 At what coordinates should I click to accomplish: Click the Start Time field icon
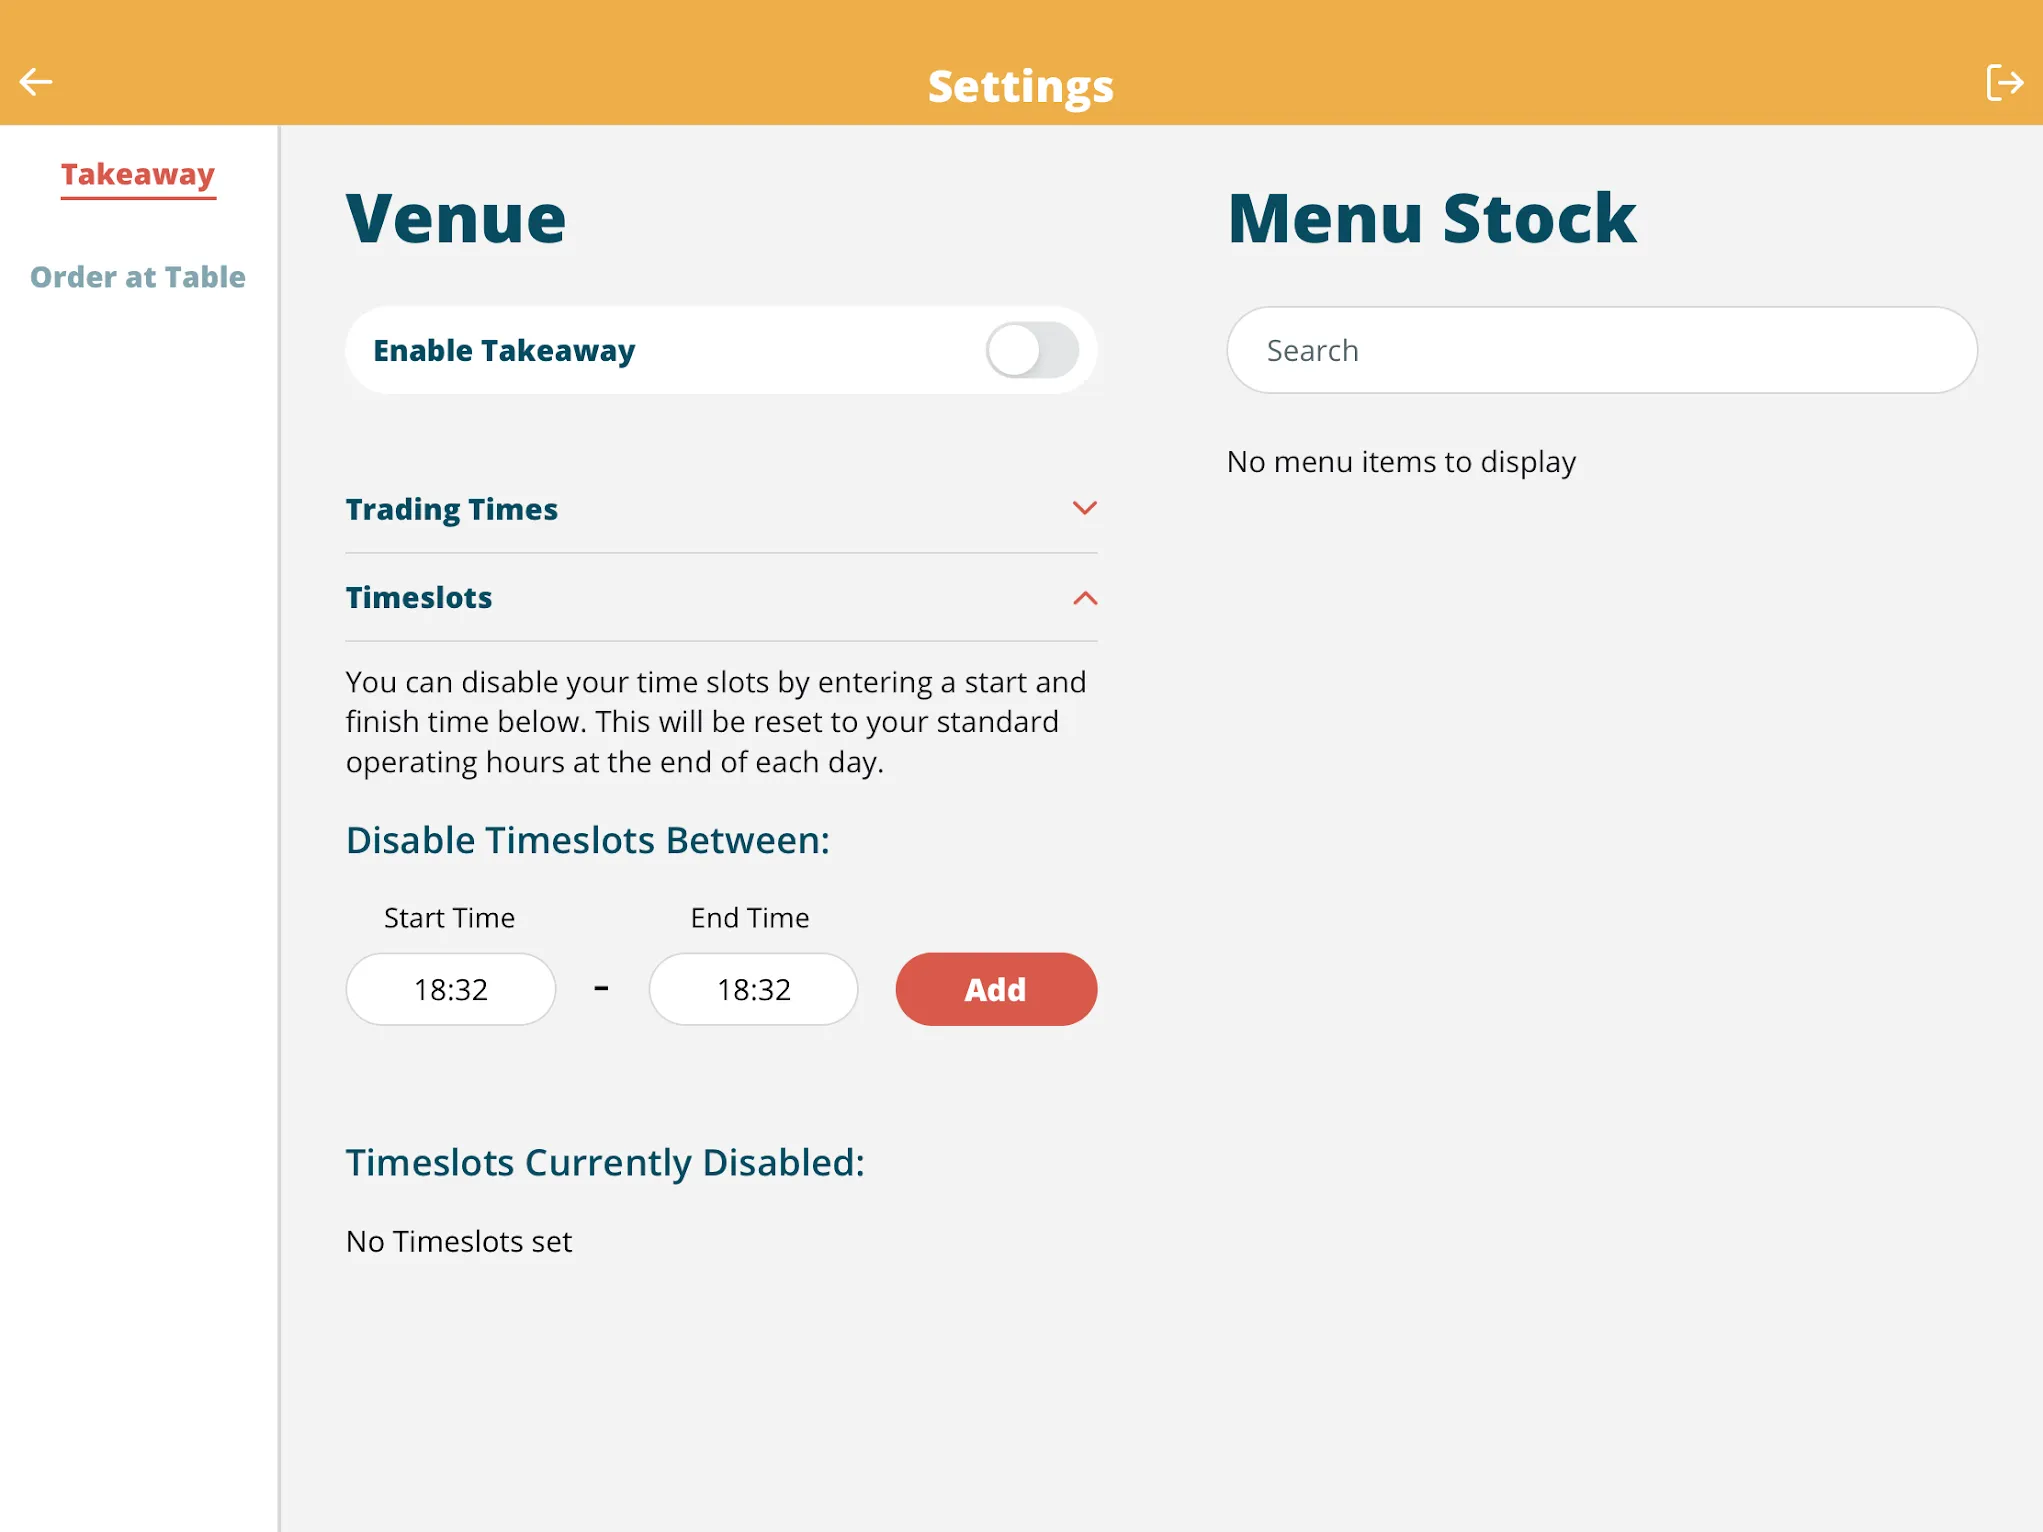click(450, 988)
